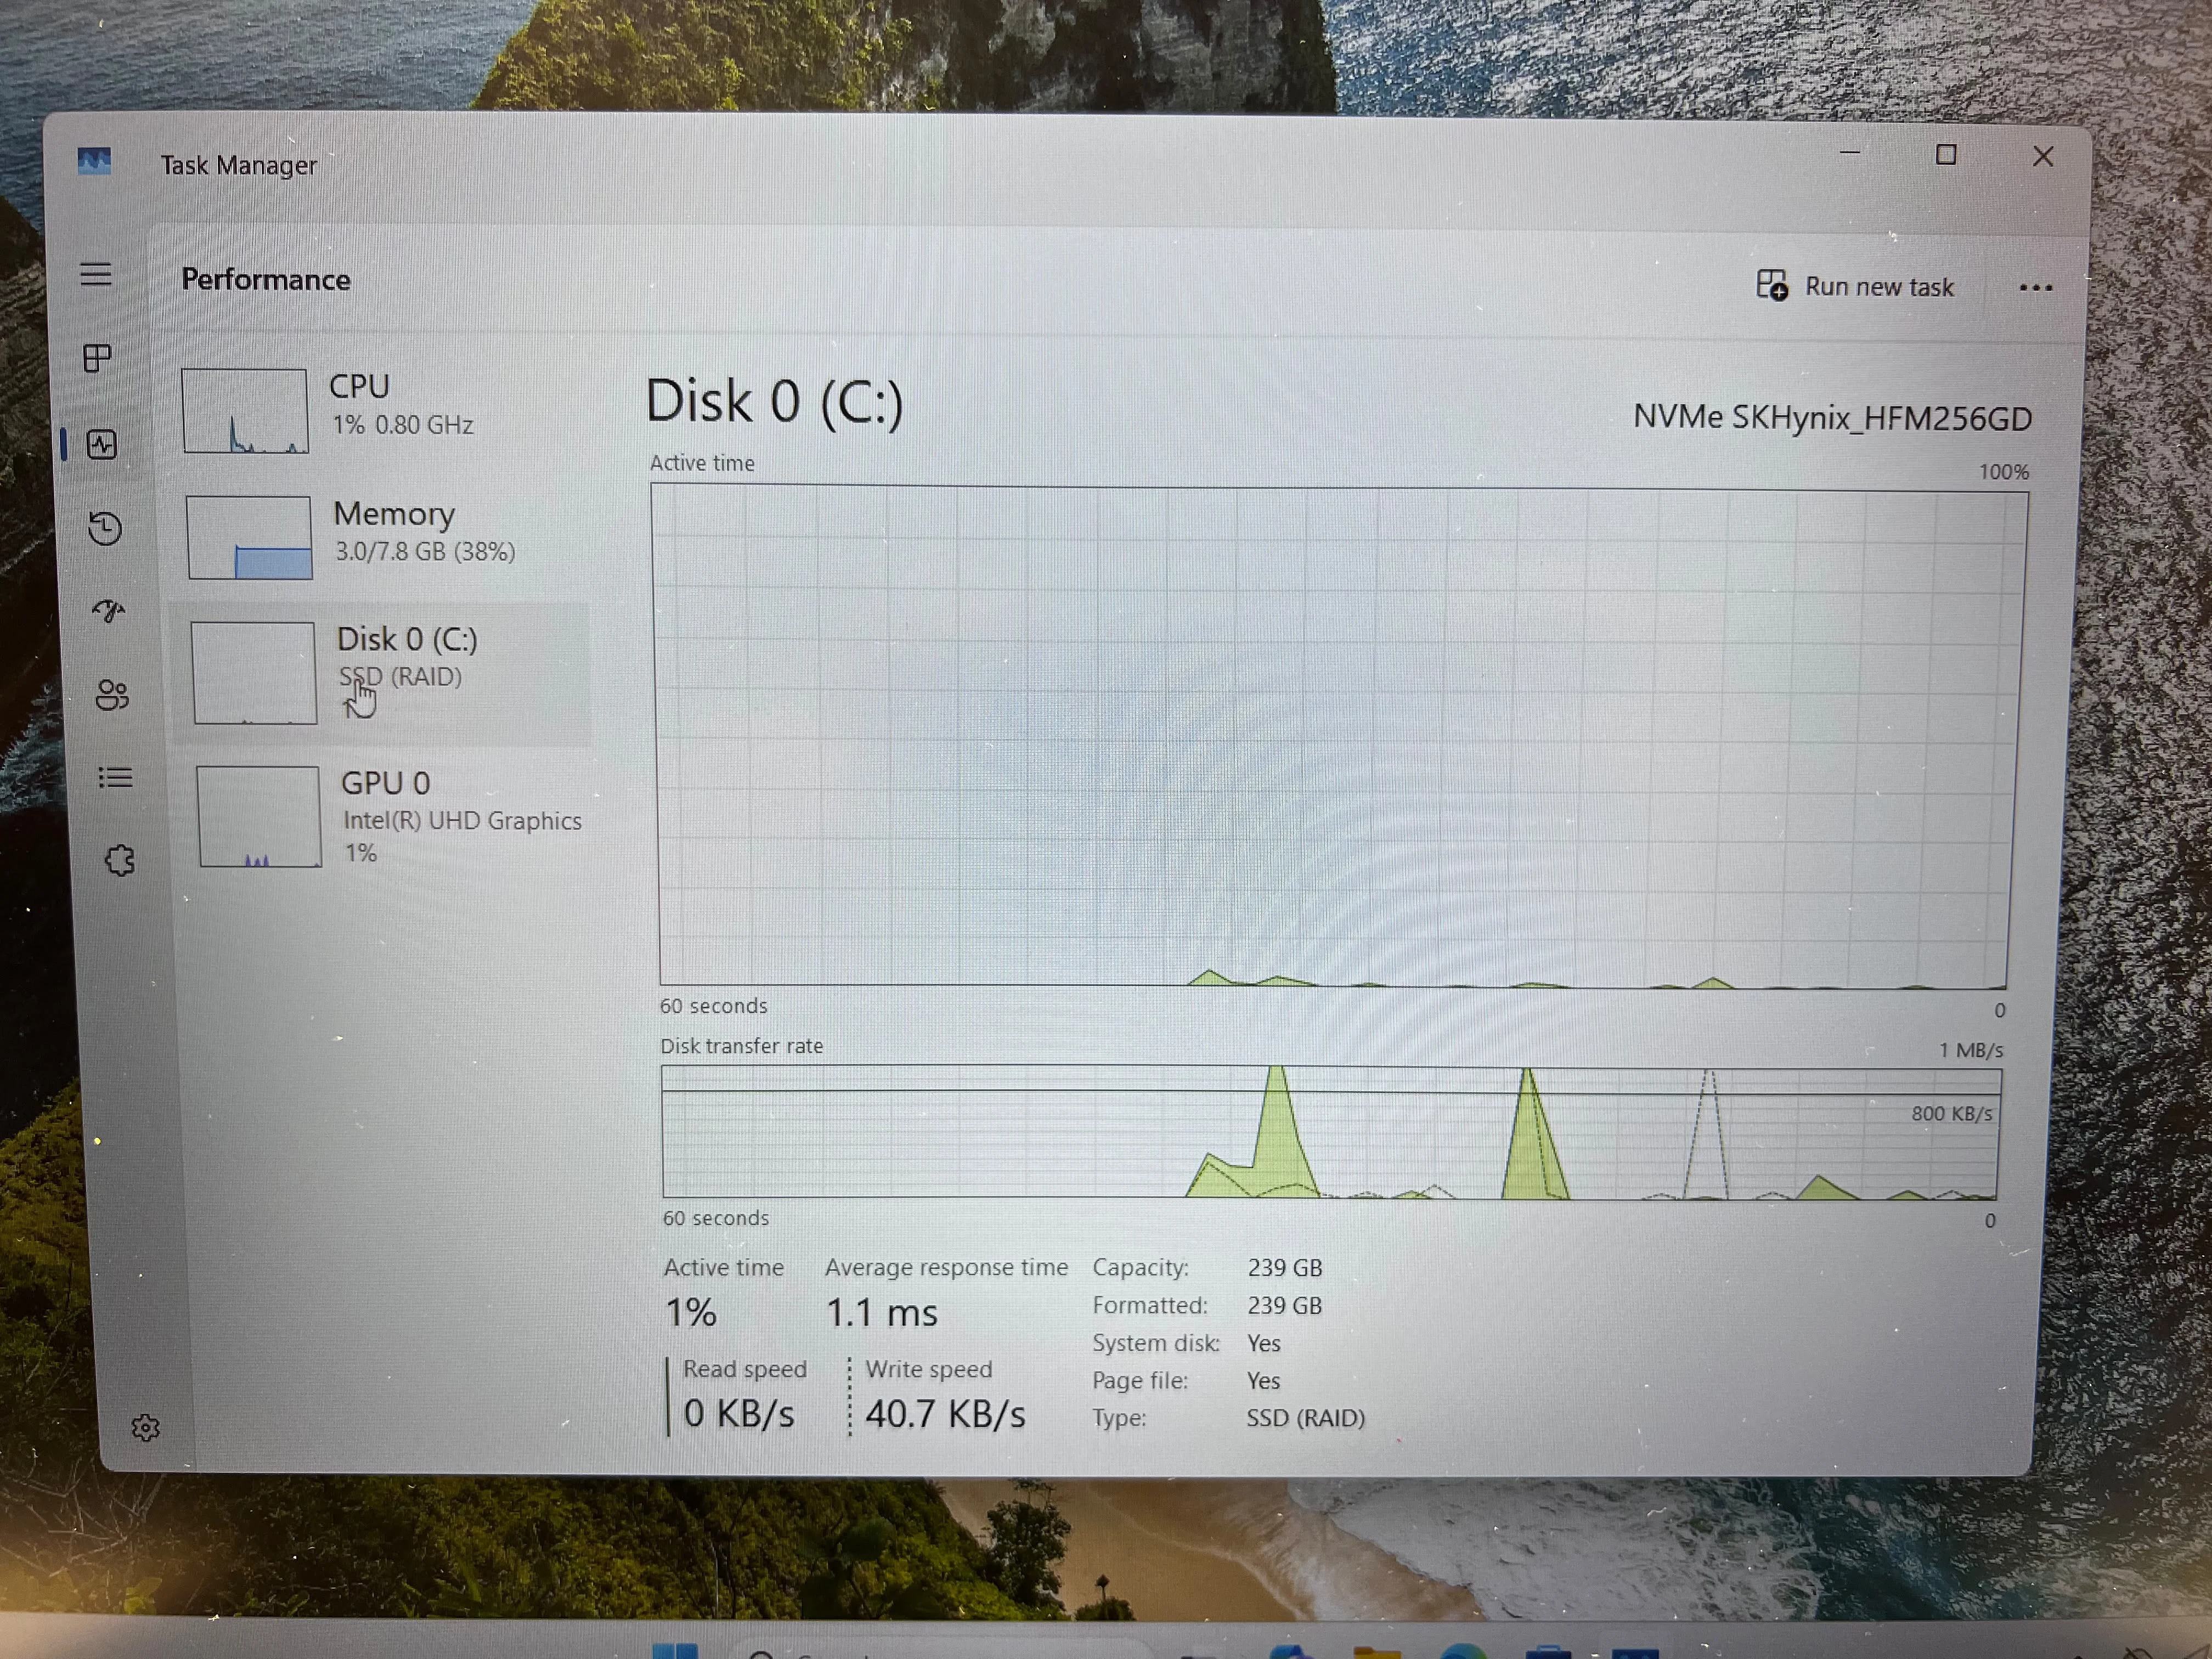
Task: Open the three-dot more options menu
Action: [2035, 288]
